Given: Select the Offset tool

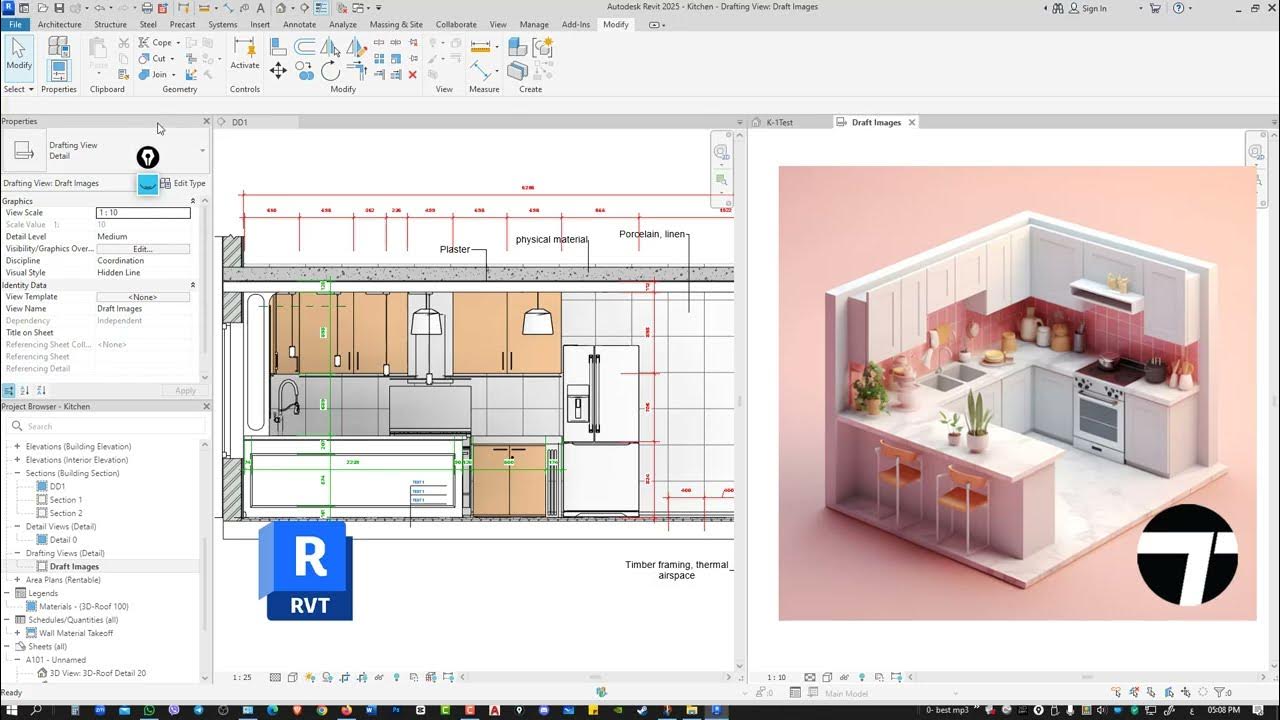Looking at the screenshot, I should [304, 46].
